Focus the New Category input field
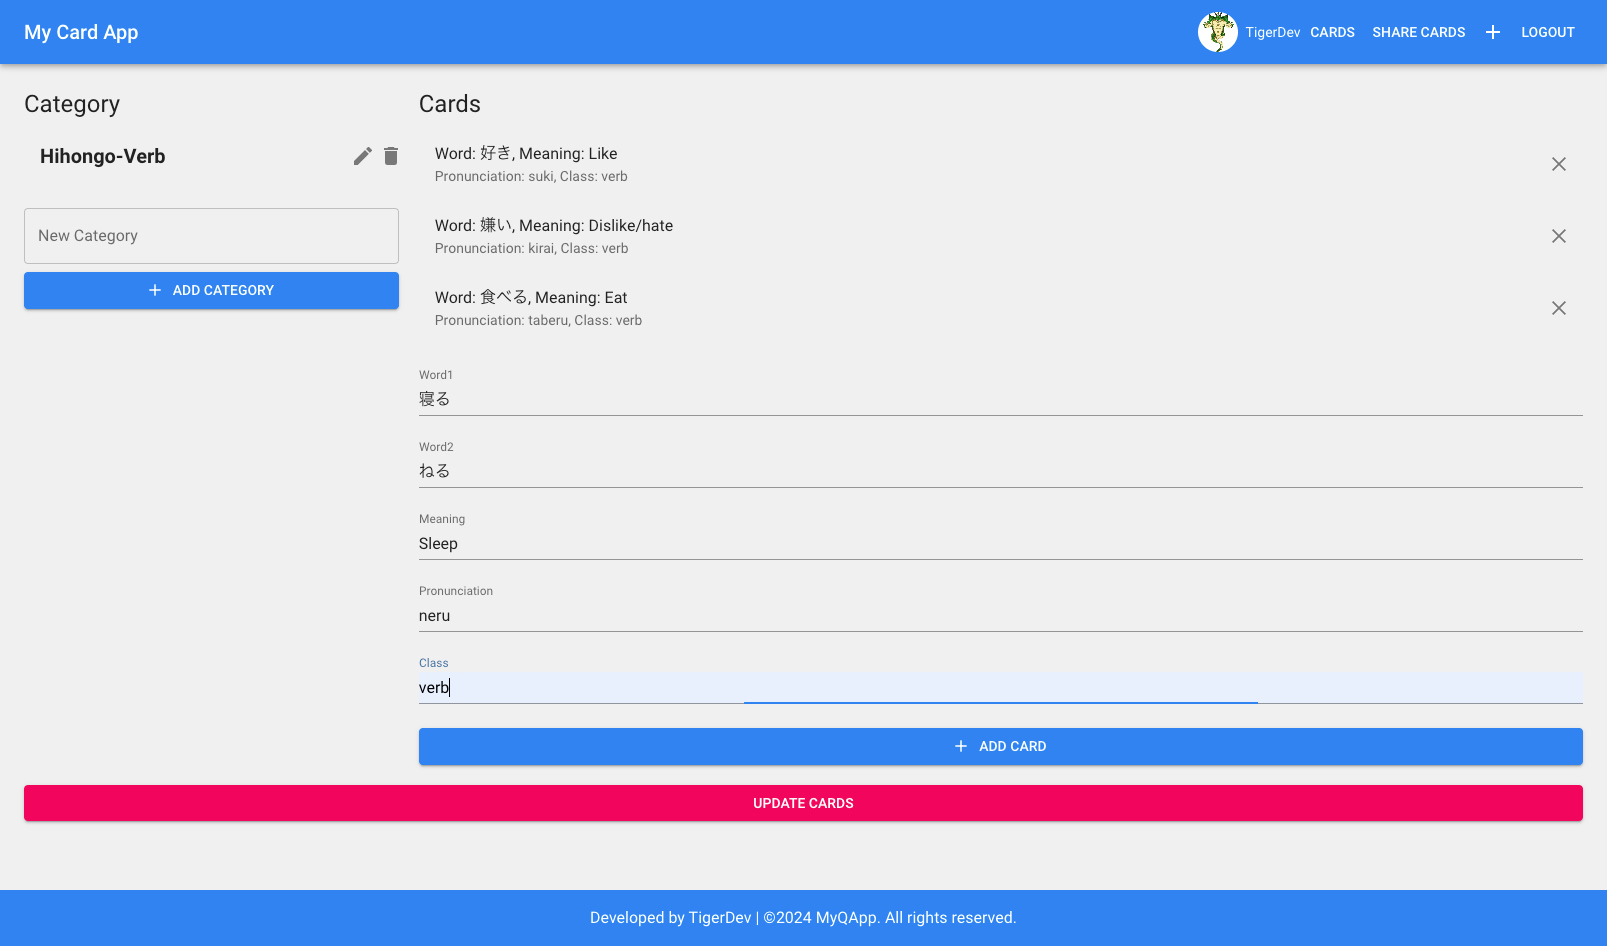The image size is (1607, 946). [211, 236]
